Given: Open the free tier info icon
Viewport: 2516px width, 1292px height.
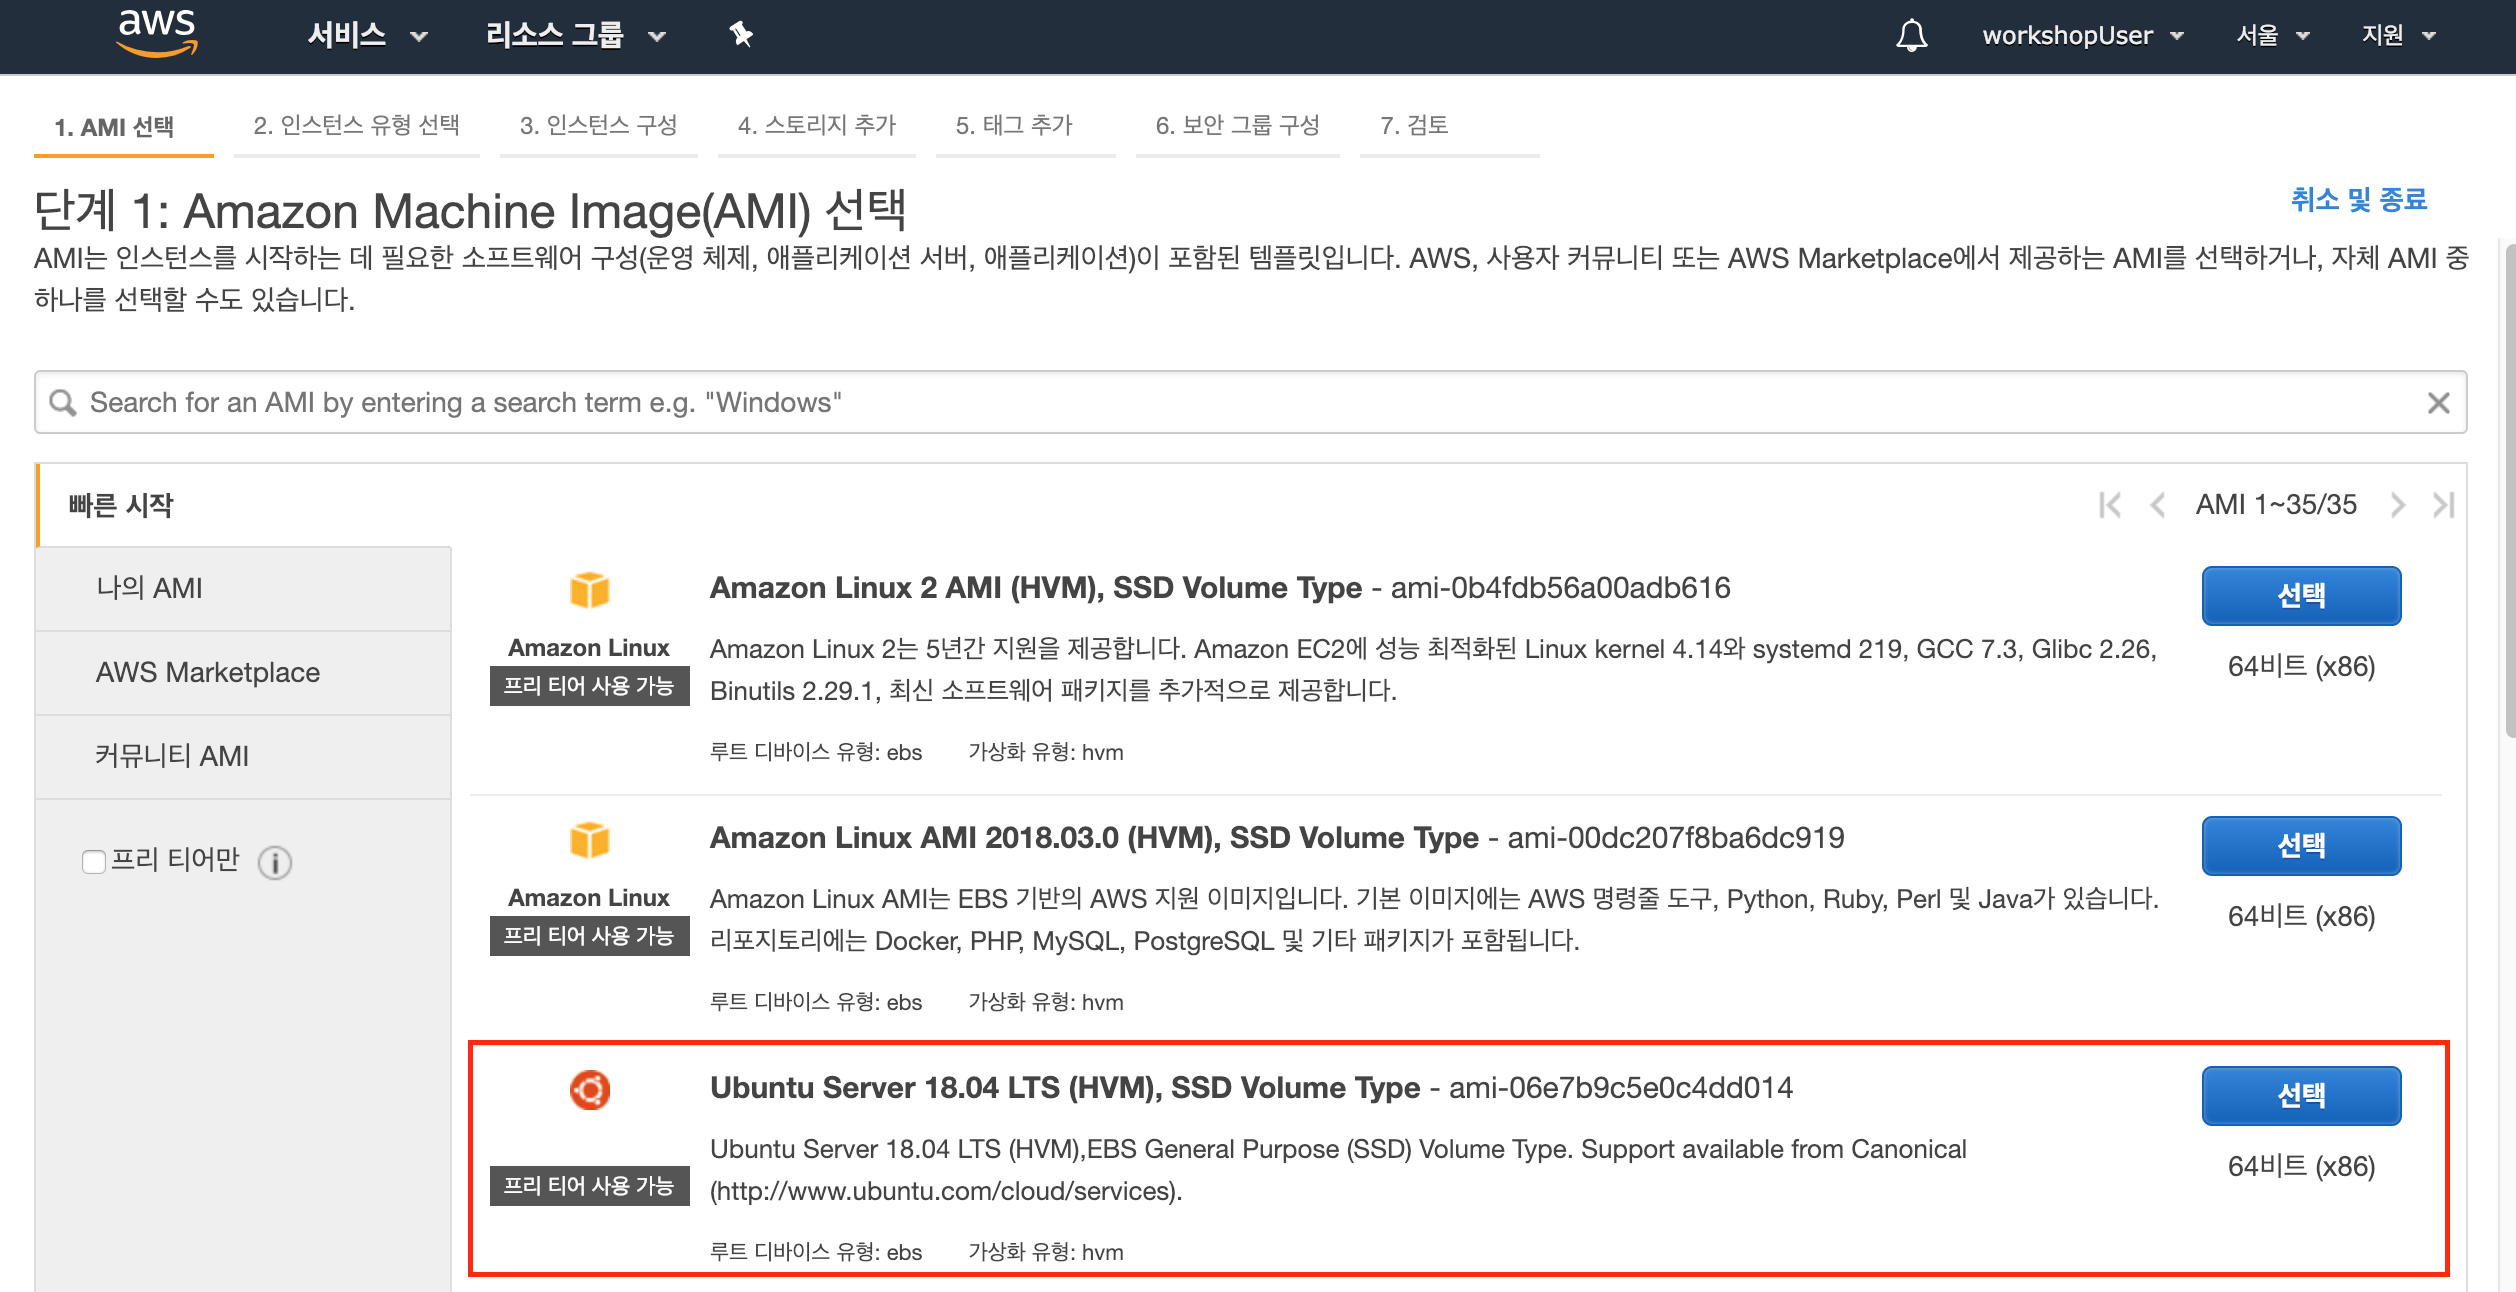Looking at the screenshot, I should click(275, 862).
